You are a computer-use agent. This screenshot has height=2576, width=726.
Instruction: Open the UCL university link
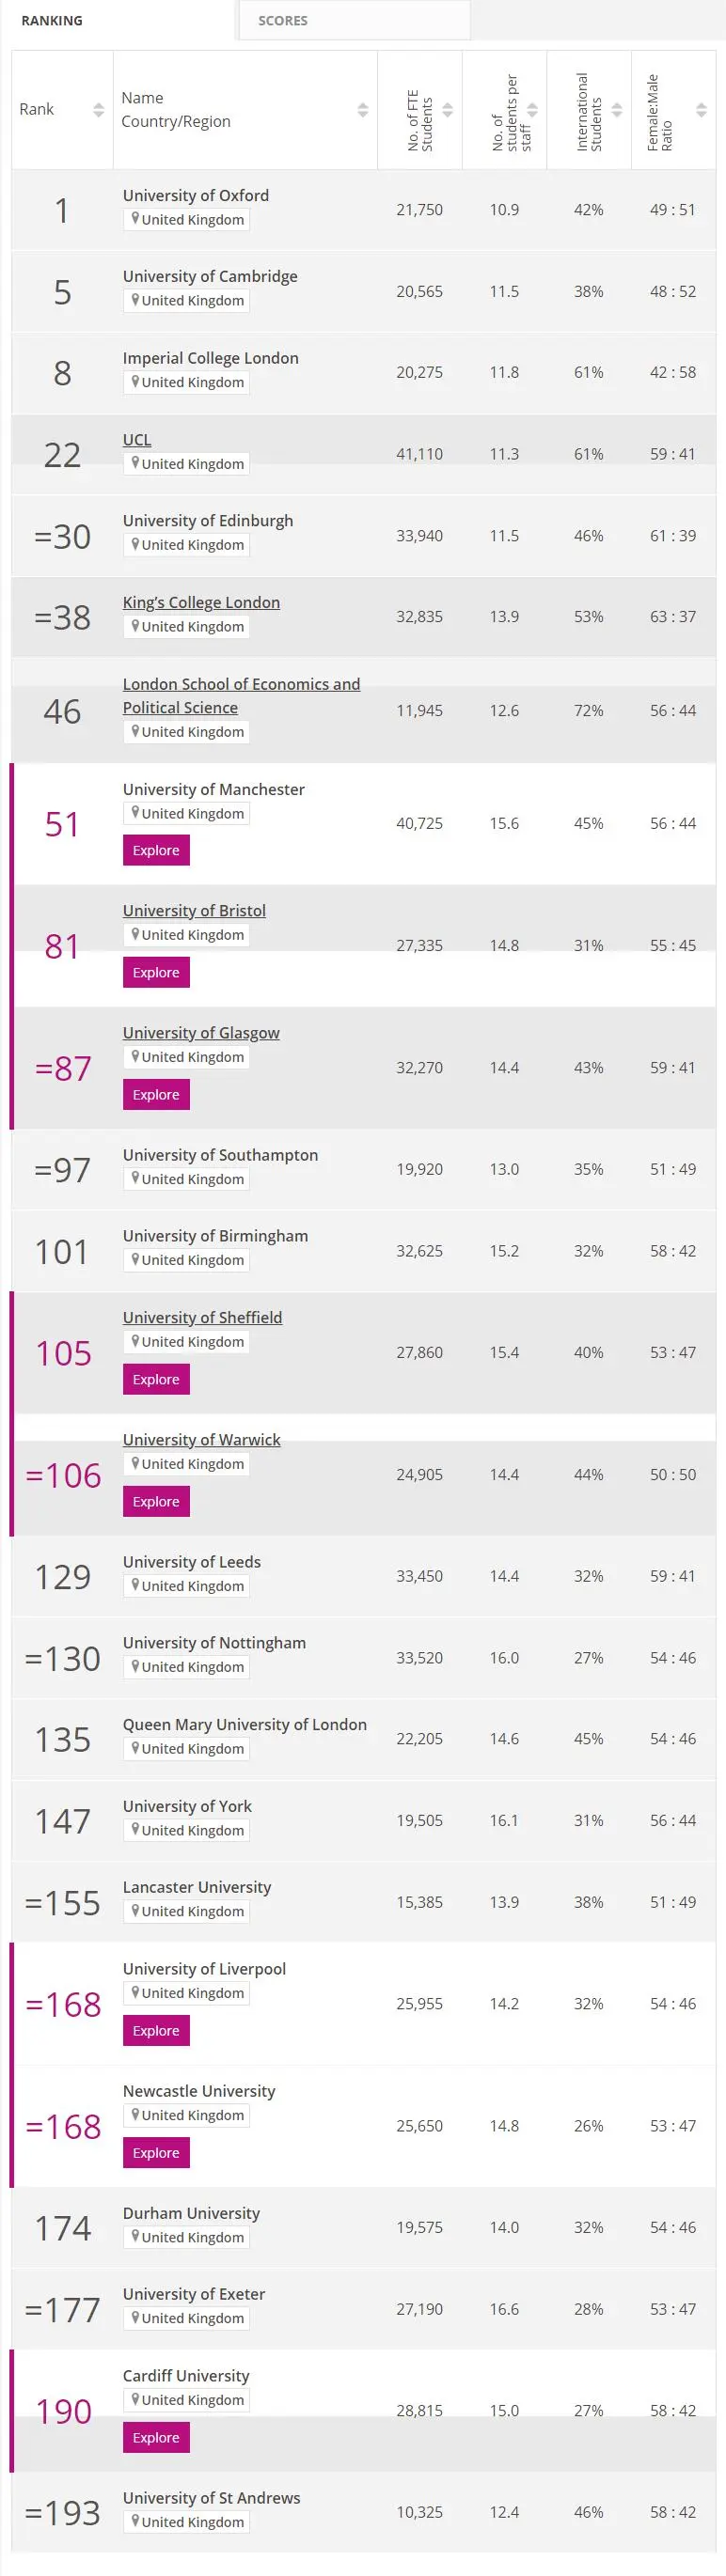tap(137, 440)
